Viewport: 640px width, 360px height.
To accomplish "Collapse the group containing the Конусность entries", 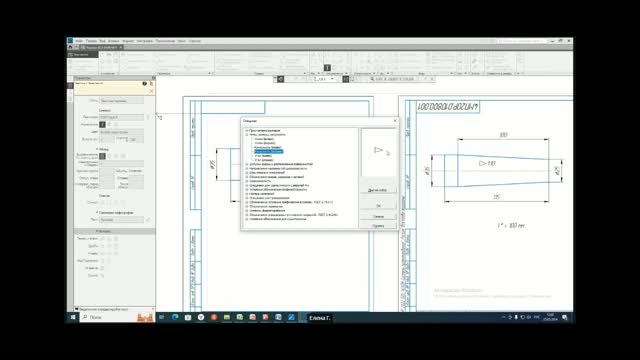I will [x=247, y=135].
